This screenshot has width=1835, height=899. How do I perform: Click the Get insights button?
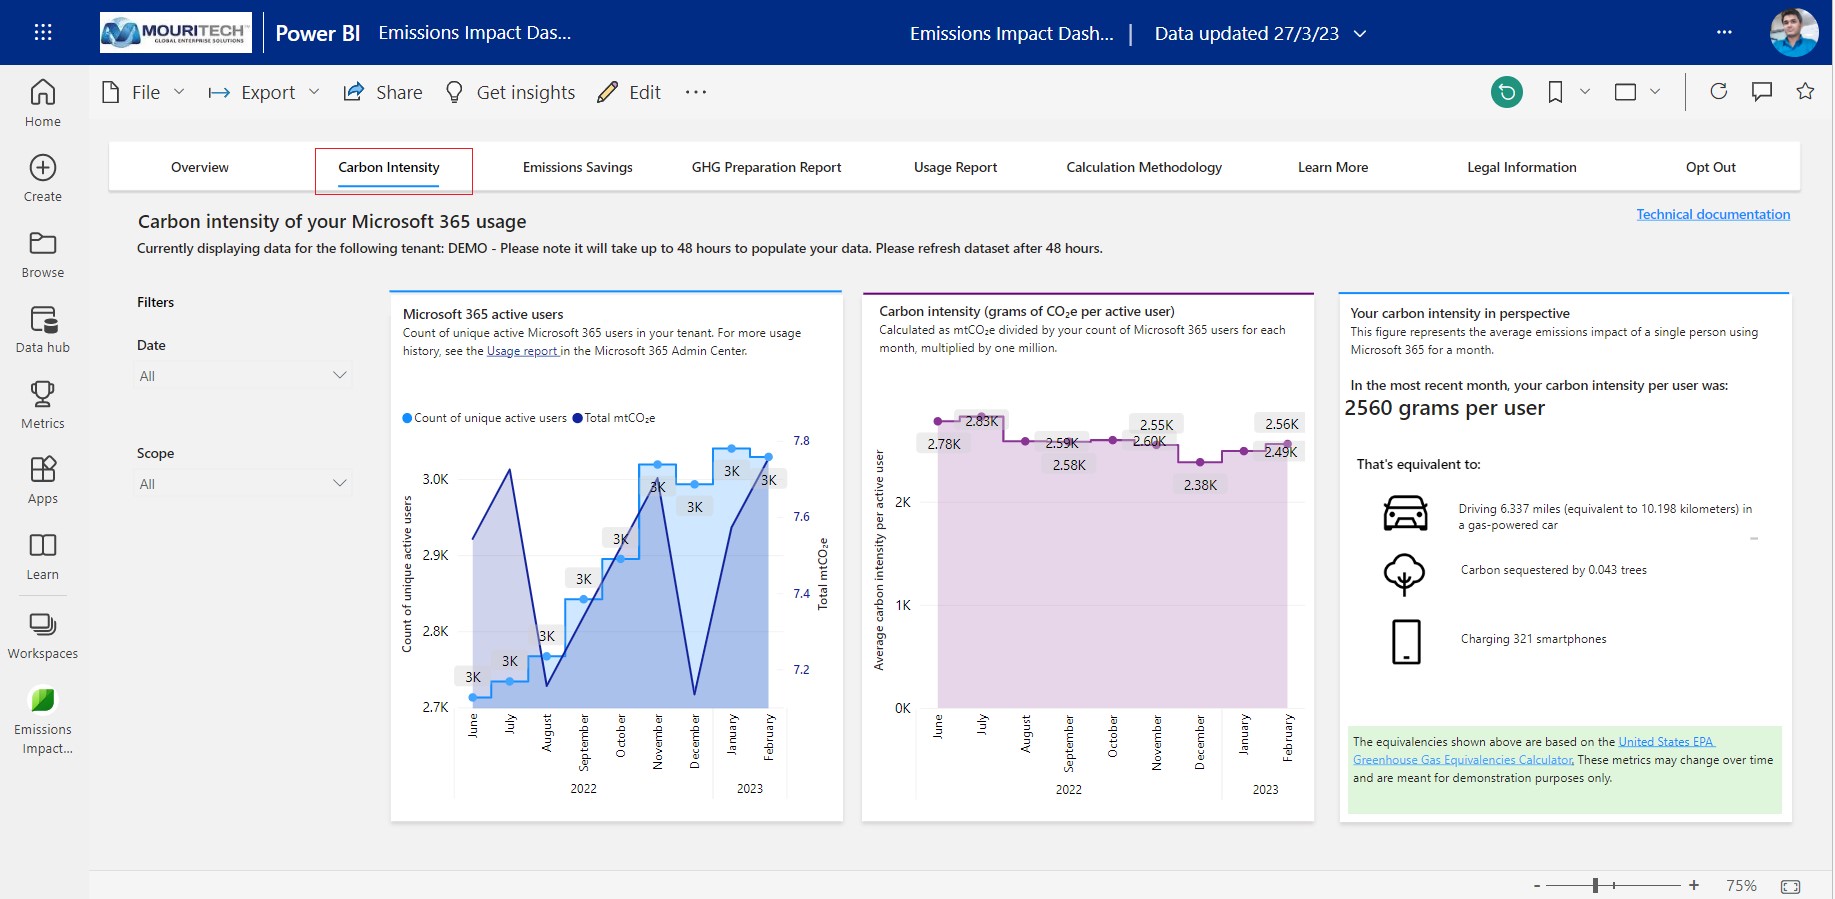(x=511, y=92)
